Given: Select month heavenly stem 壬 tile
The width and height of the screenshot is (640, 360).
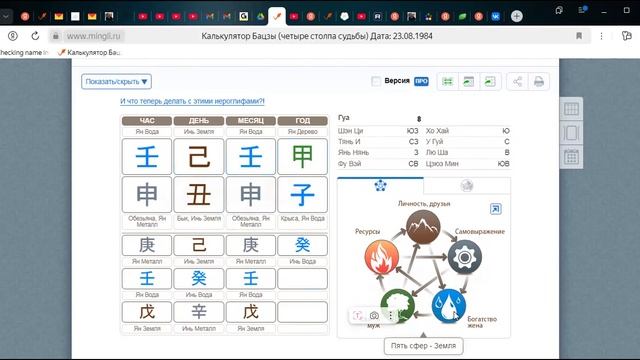Looking at the screenshot, I should 251,156.
